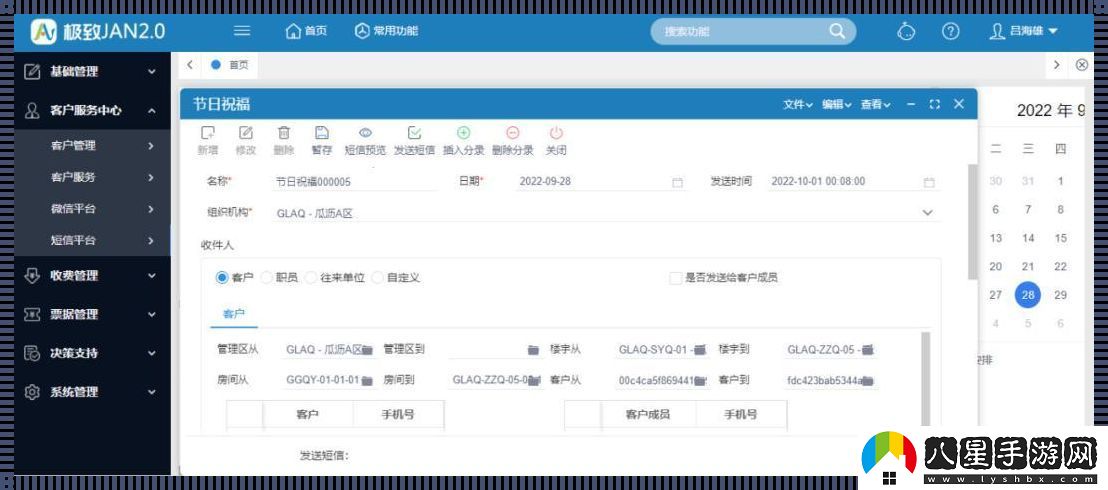Expand 票据管理 sidebar section

[x=92, y=315]
